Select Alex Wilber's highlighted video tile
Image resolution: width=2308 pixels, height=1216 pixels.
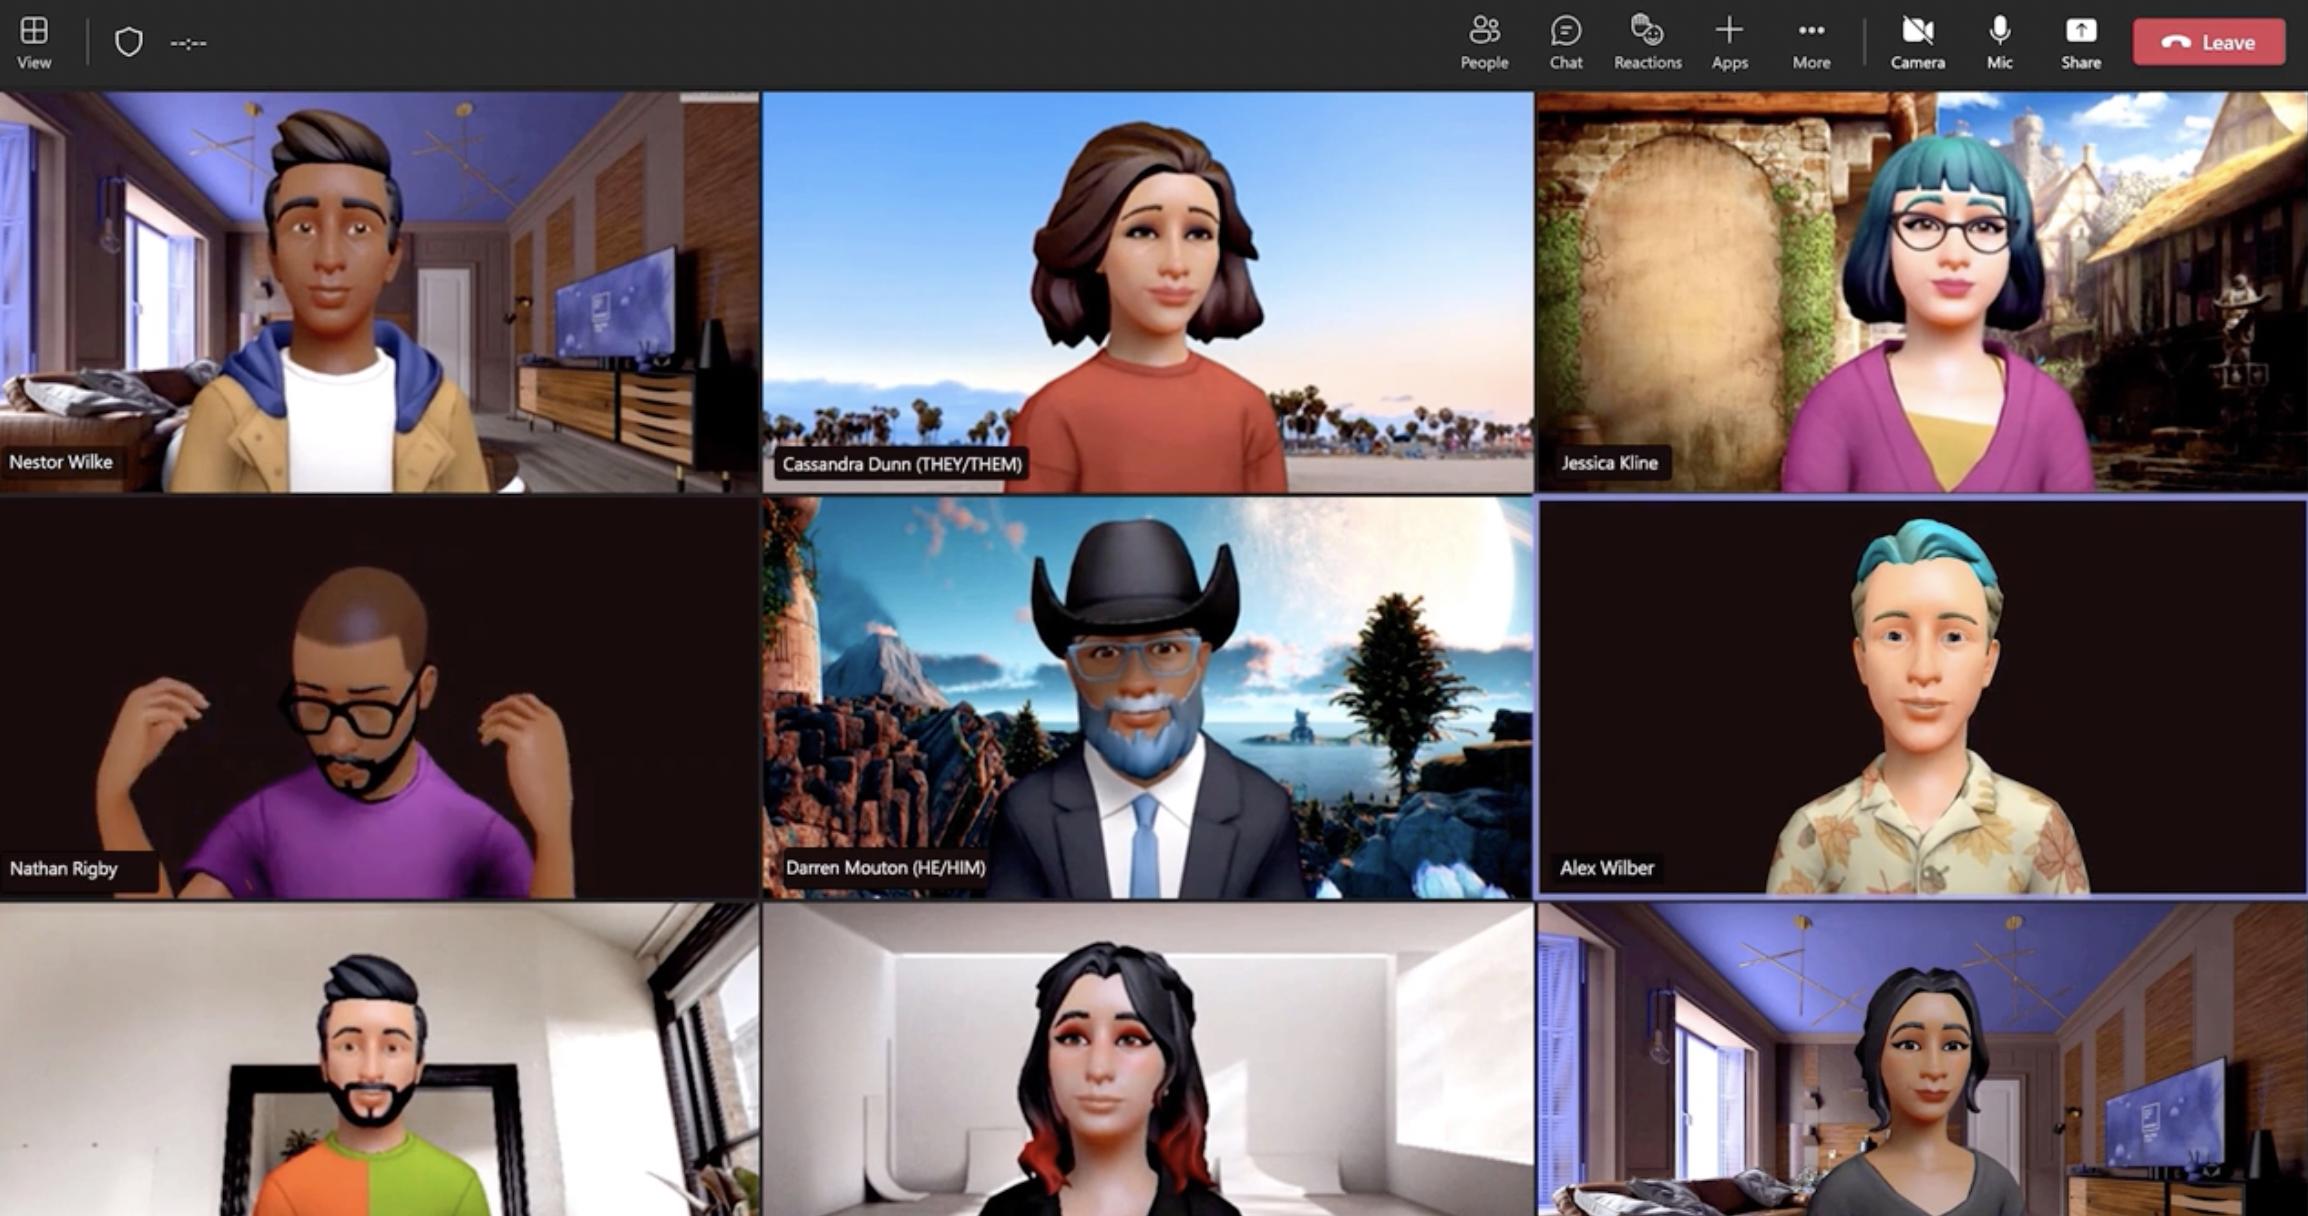pyautogui.click(x=1922, y=698)
